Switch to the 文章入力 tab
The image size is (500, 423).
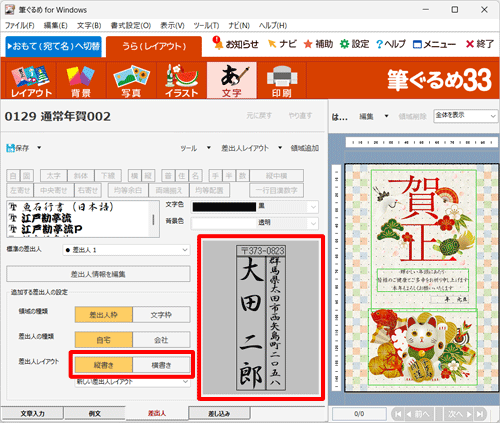pyautogui.click(x=32, y=413)
